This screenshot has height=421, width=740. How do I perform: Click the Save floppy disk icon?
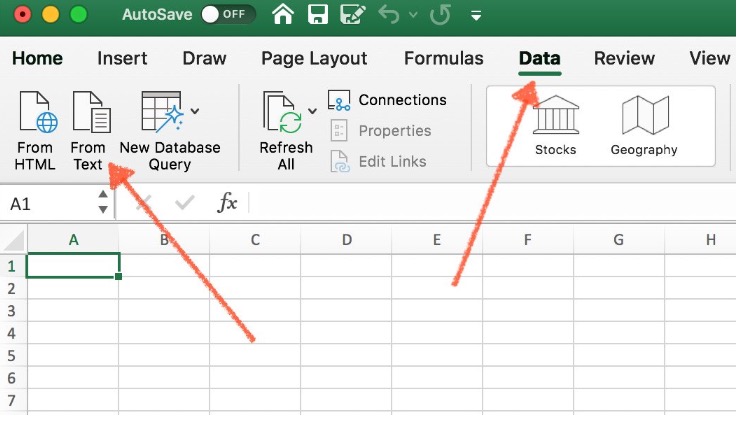(x=318, y=15)
